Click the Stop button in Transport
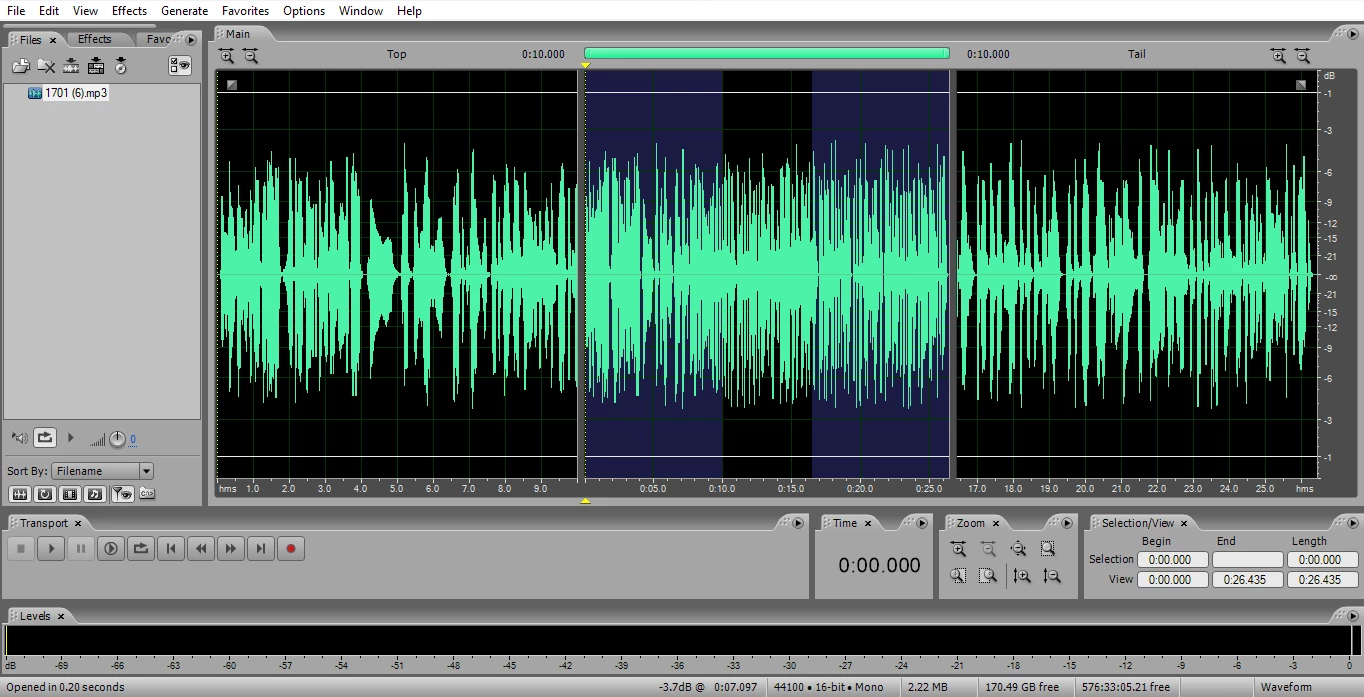 [x=21, y=548]
